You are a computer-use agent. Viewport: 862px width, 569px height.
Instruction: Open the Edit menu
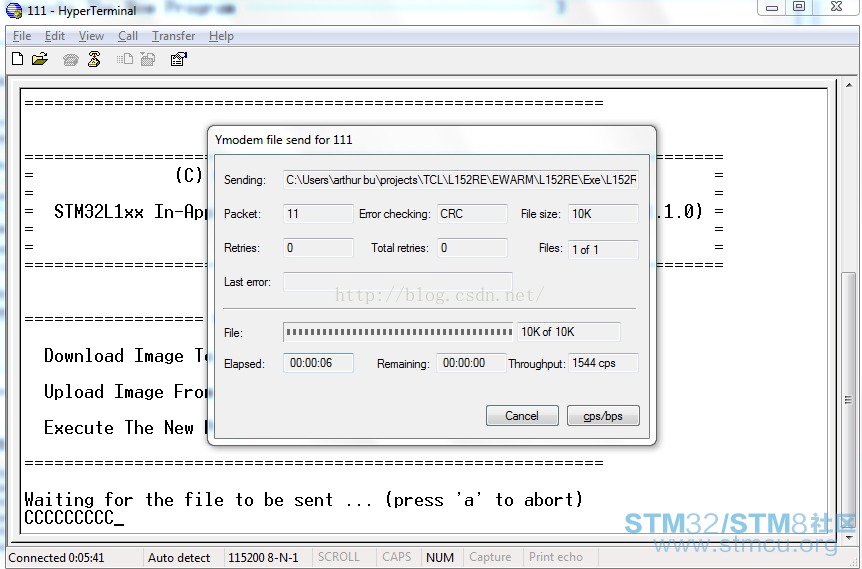pos(55,36)
